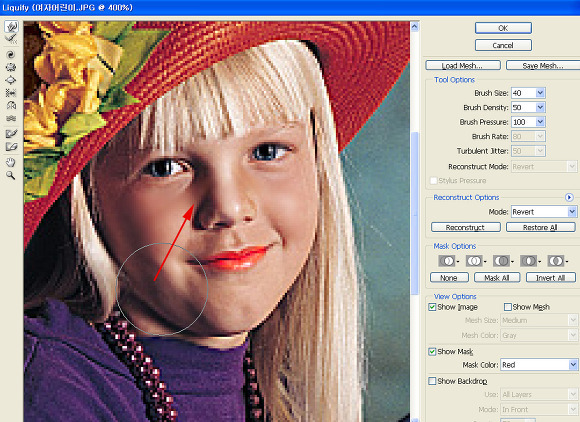Click the Brush Pressure value field

[x=524, y=122]
